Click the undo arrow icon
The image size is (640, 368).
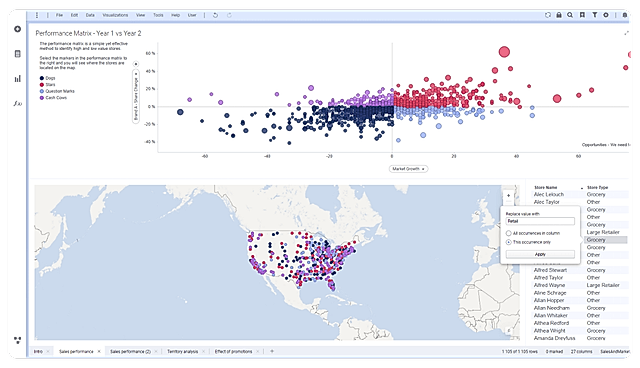tap(215, 15)
